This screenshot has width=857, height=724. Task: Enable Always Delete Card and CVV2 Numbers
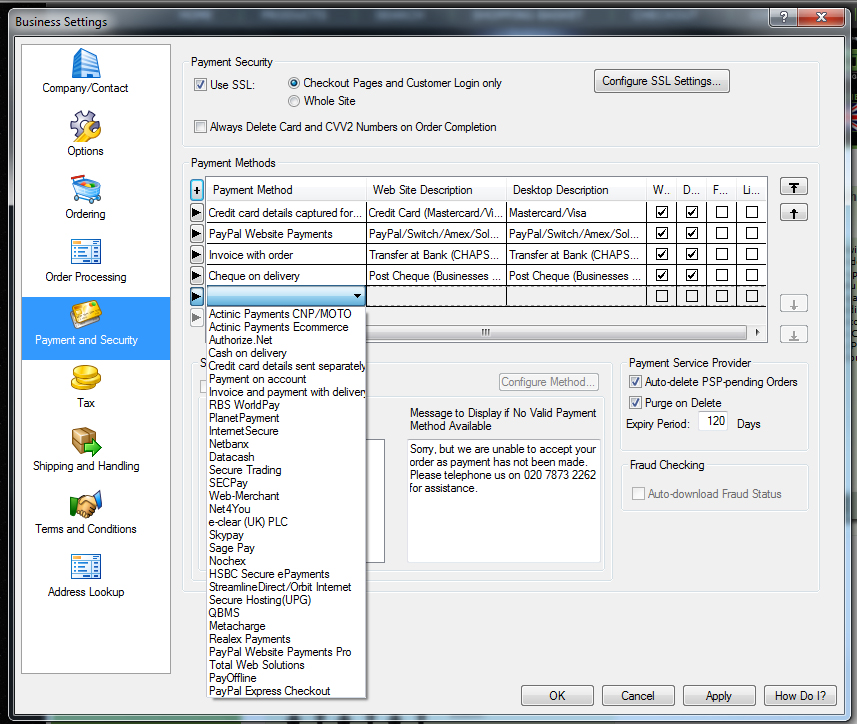[200, 127]
